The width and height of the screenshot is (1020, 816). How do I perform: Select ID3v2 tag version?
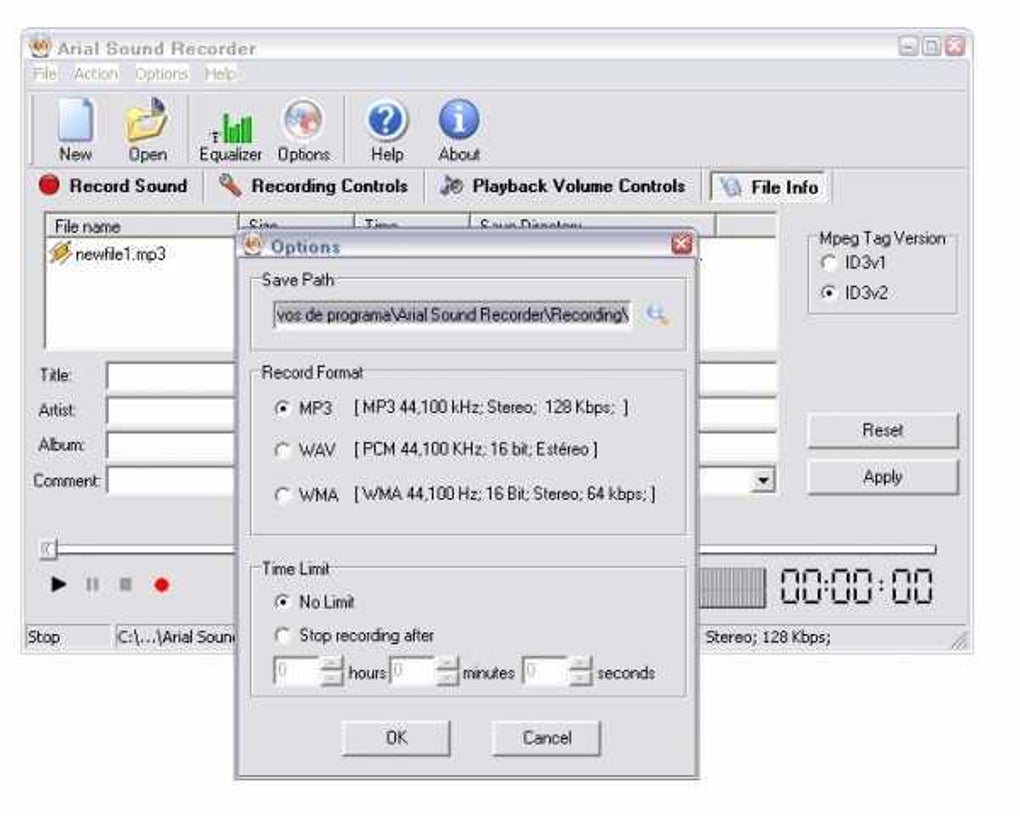point(828,292)
